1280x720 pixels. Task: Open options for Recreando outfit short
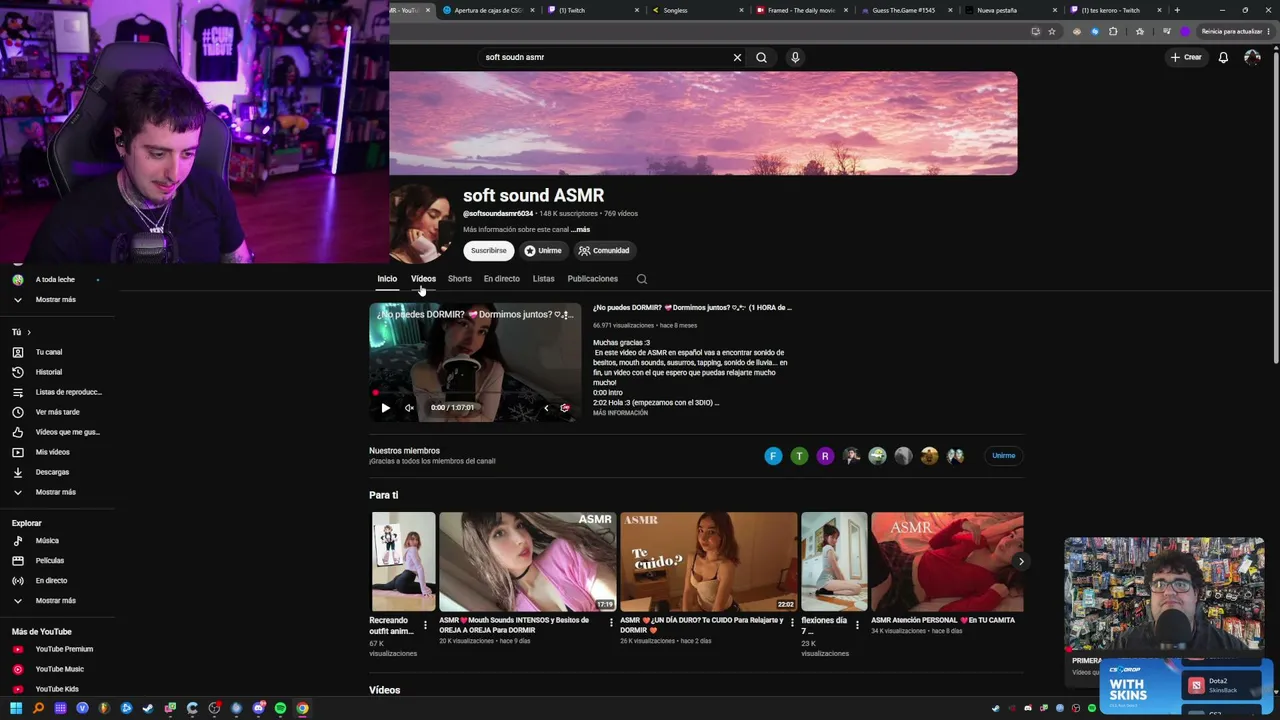pyautogui.click(x=425, y=625)
